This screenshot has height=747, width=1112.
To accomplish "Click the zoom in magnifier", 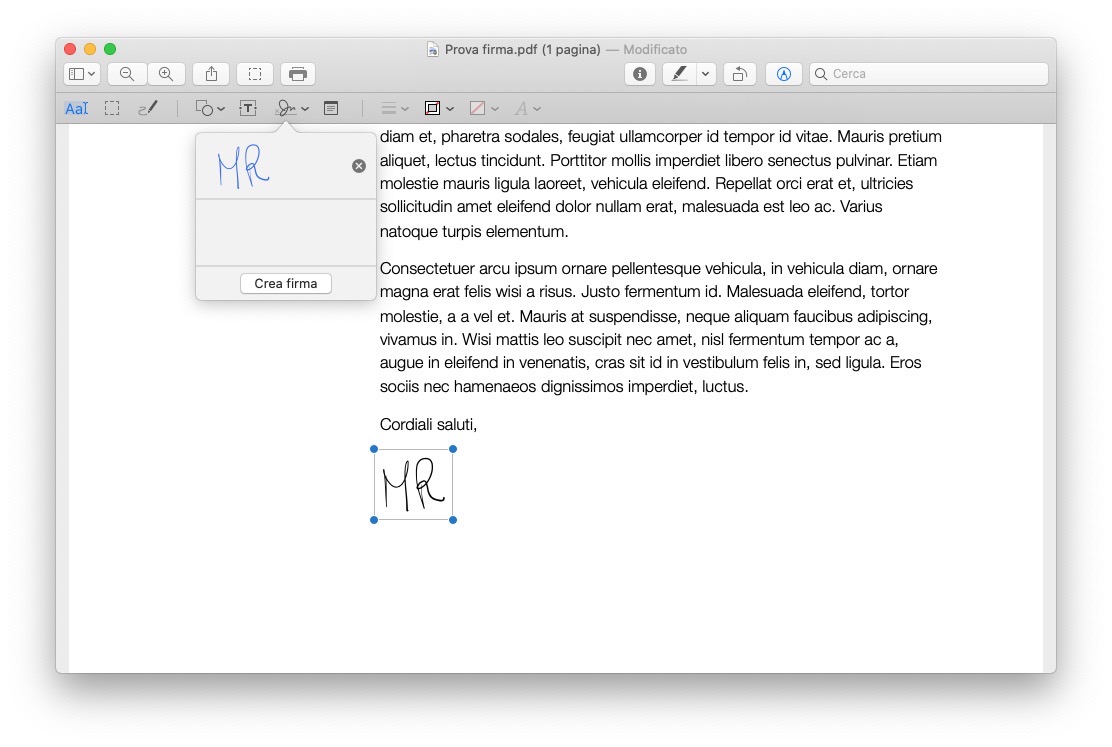I will [x=166, y=74].
